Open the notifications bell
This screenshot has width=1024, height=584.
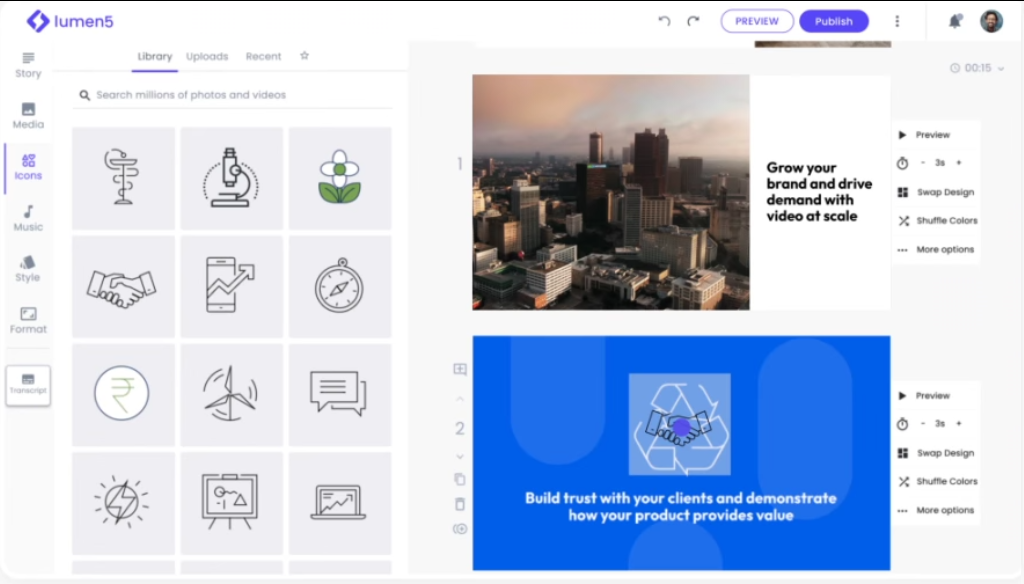pos(955,21)
